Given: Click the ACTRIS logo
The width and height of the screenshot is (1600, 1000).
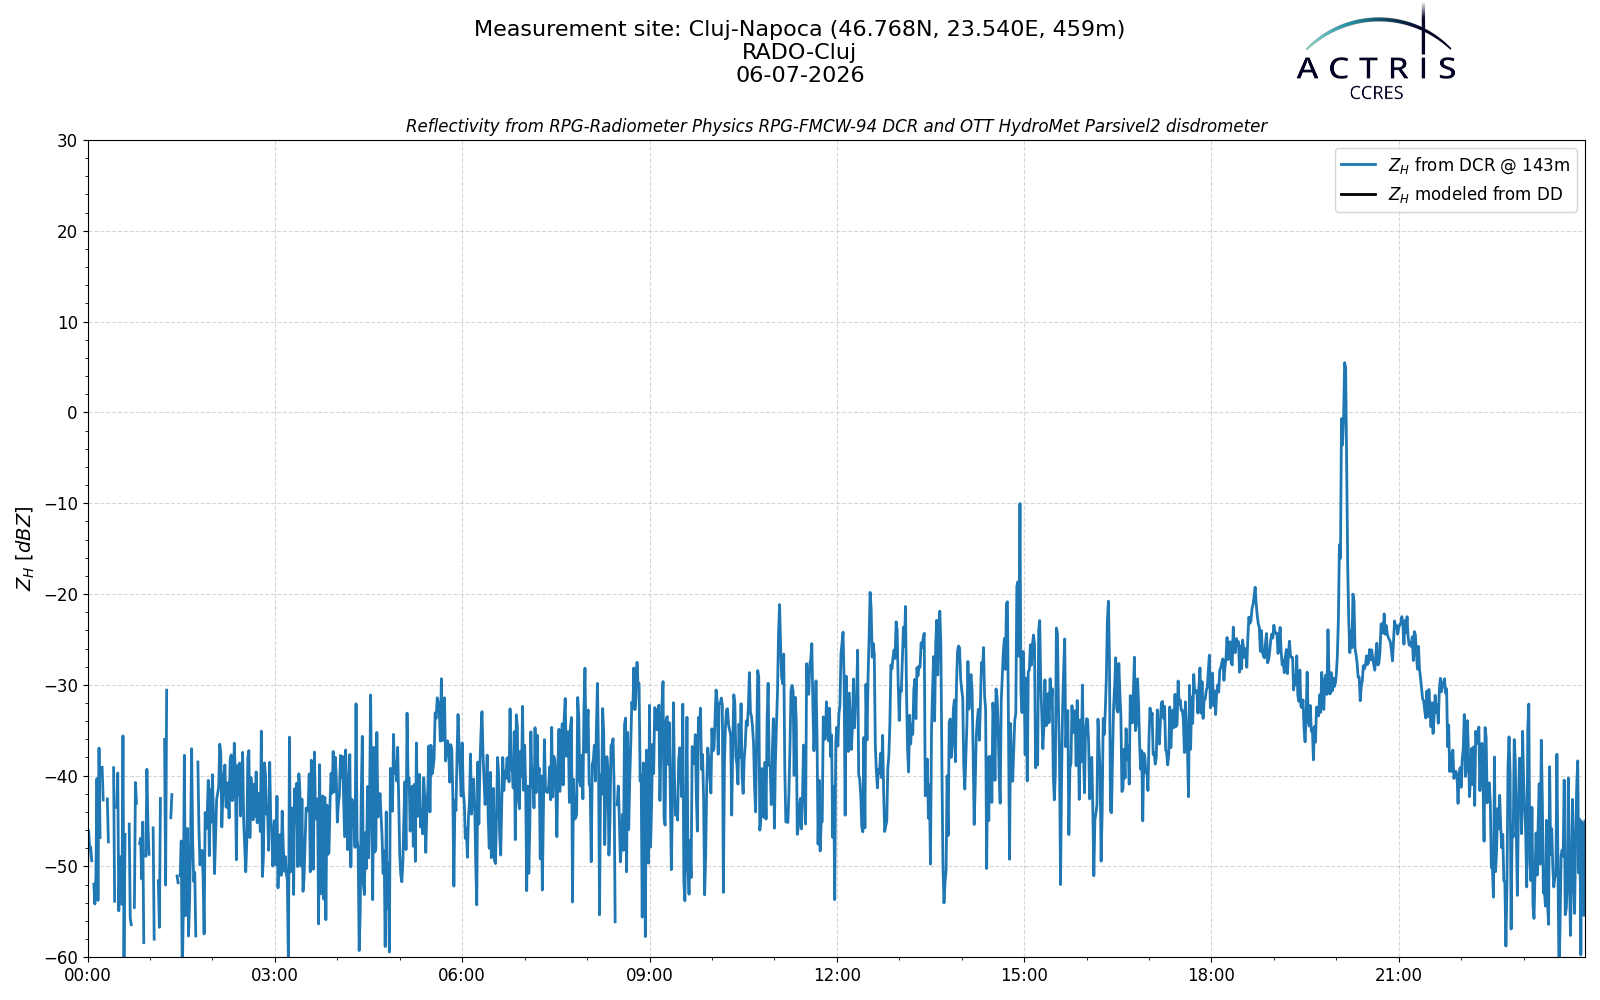Looking at the screenshot, I should pyautogui.click(x=1376, y=52).
